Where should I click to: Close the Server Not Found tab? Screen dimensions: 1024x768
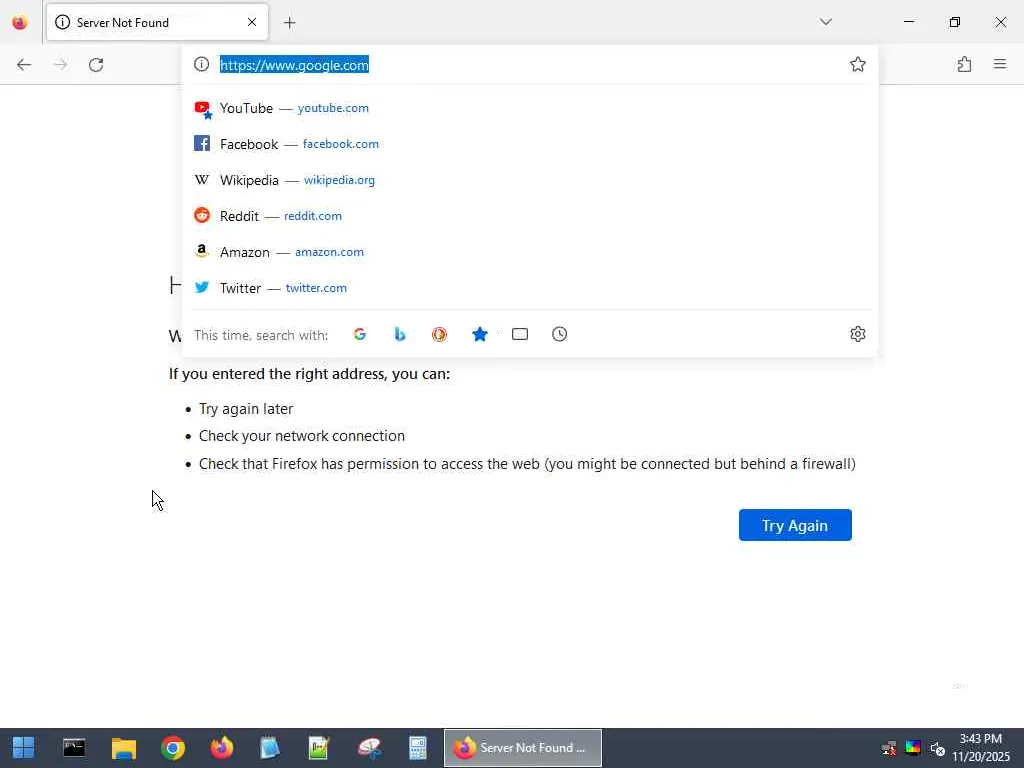252,22
